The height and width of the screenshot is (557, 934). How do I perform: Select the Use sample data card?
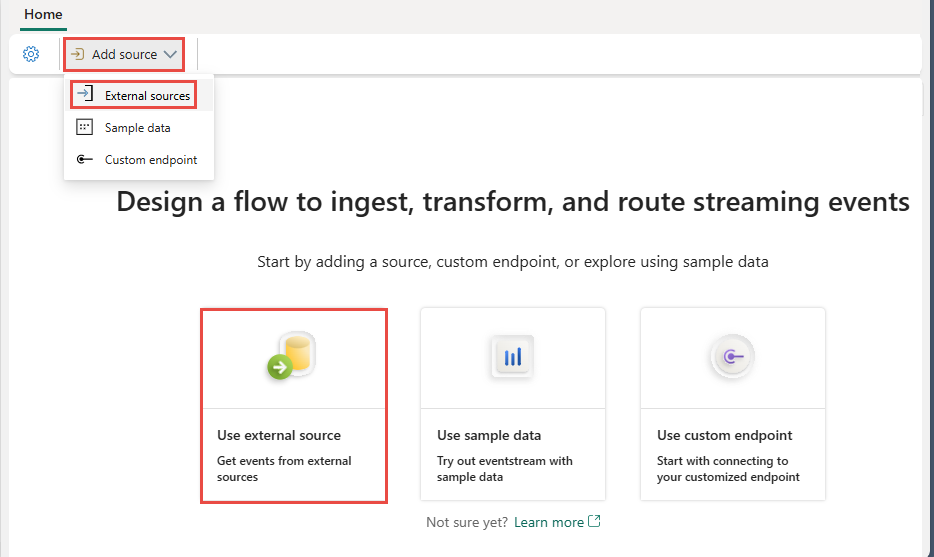[513, 404]
